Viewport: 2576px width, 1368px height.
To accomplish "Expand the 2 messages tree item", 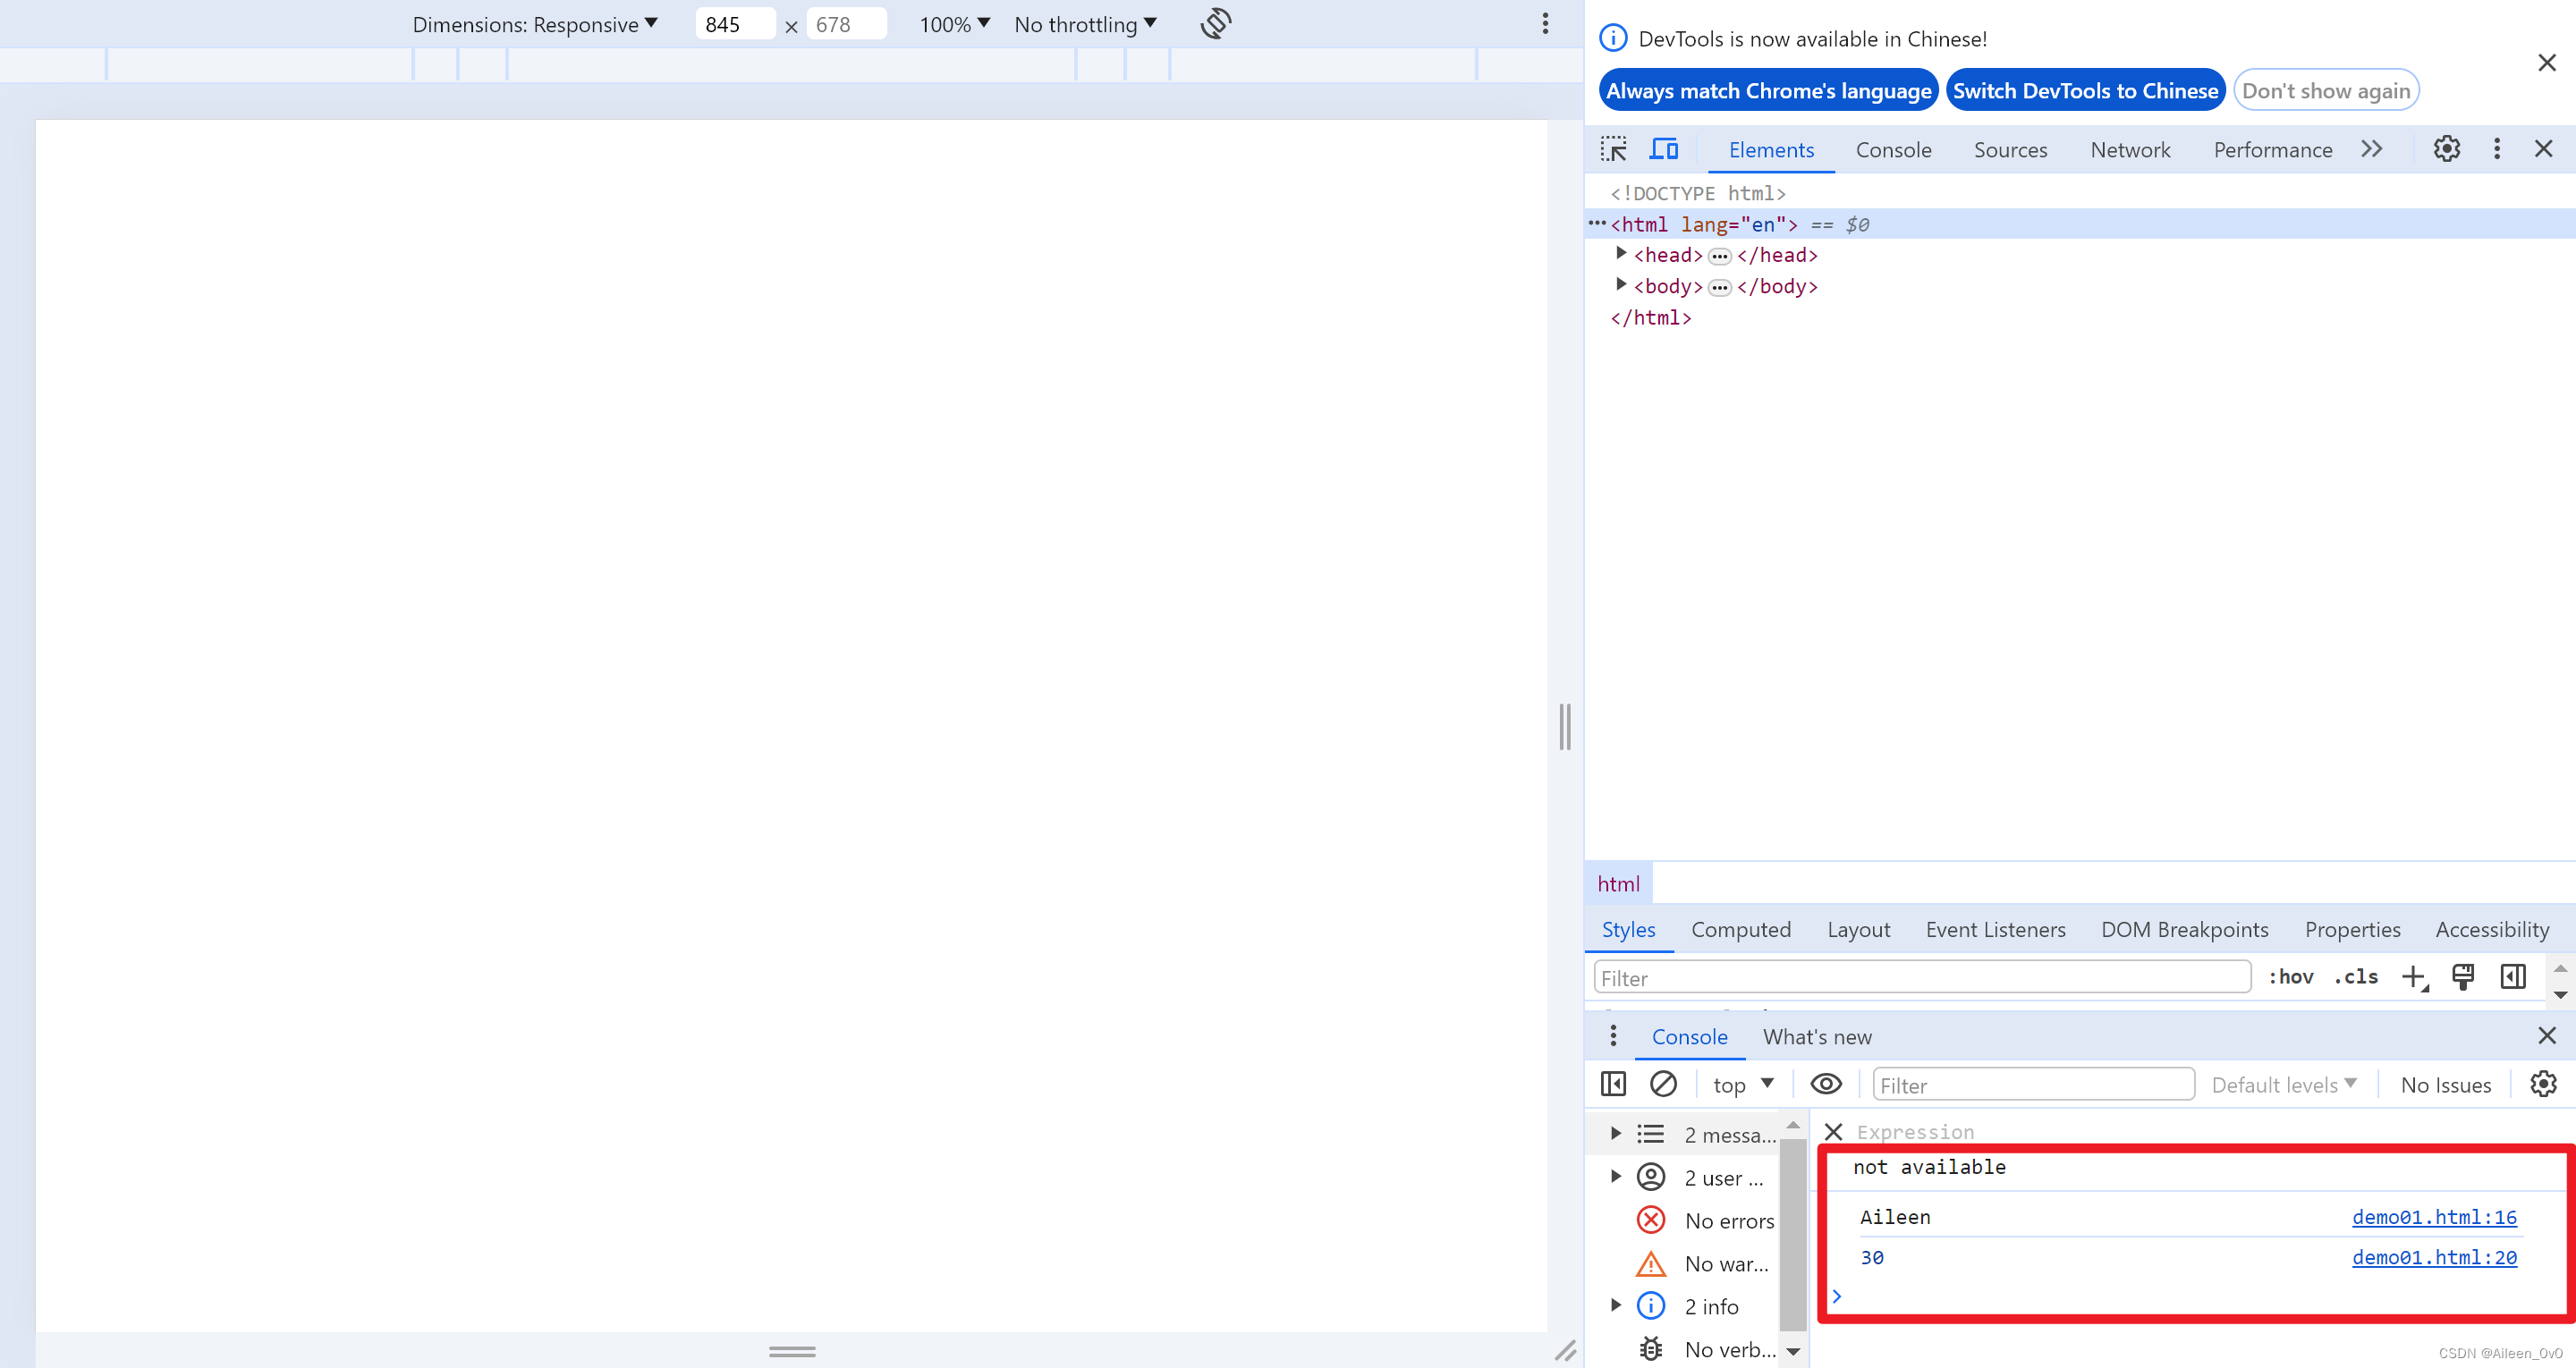I will [1614, 1135].
